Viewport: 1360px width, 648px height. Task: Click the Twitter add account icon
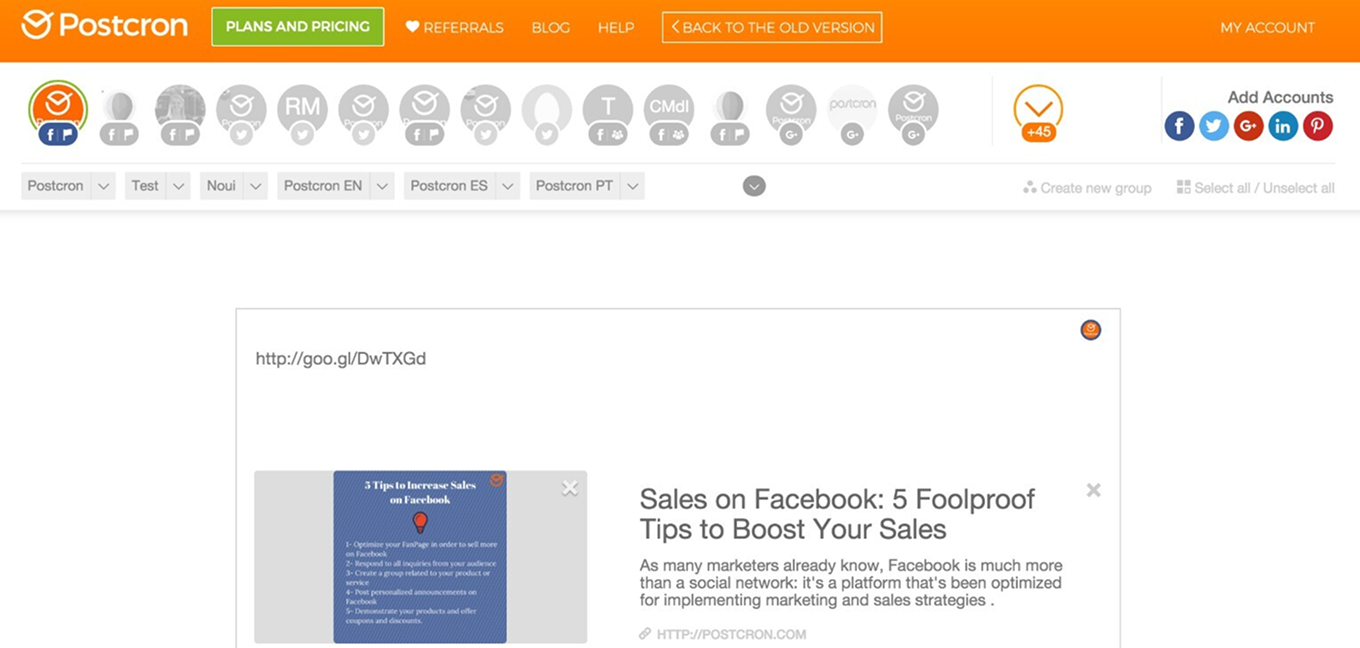pyautogui.click(x=1214, y=126)
